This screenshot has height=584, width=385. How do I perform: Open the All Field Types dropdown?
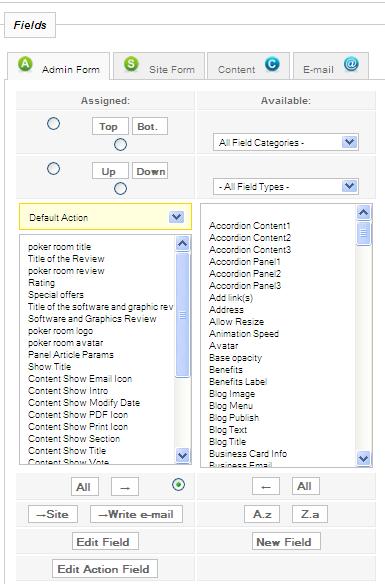pos(286,186)
